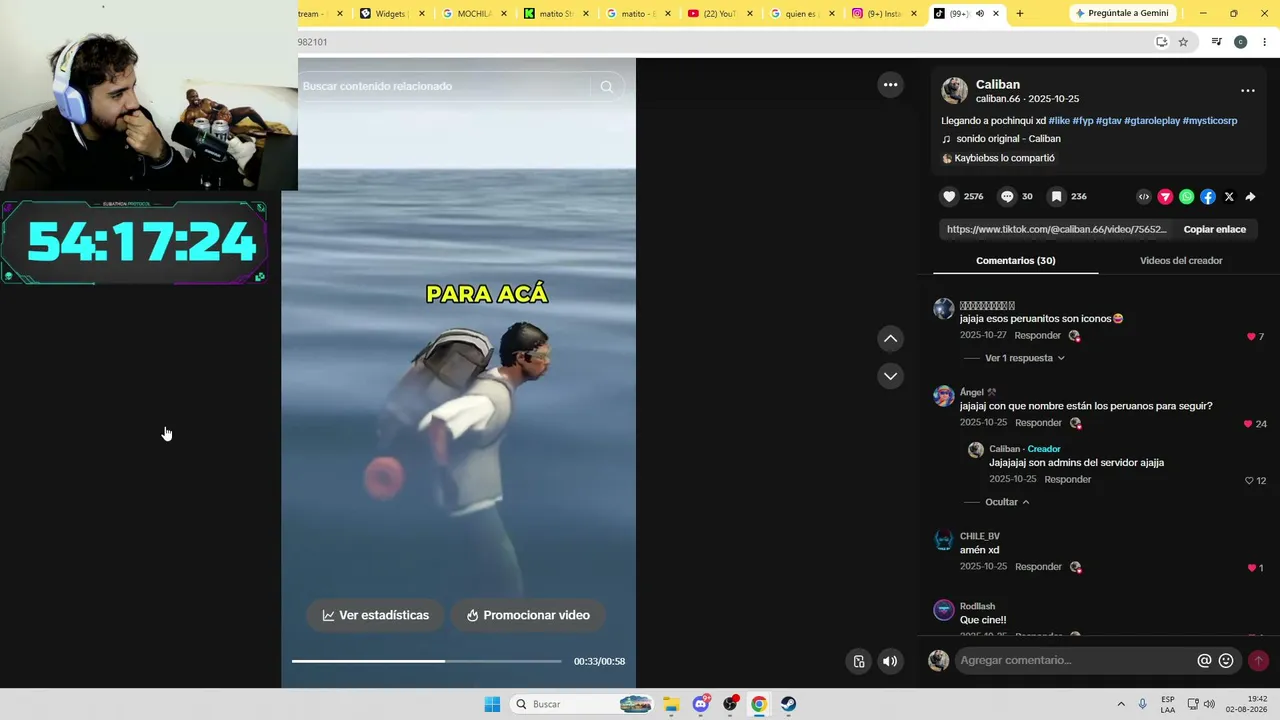Mute the video with the speaker button
This screenshot has width=1280, height=720.
point(890,661)
